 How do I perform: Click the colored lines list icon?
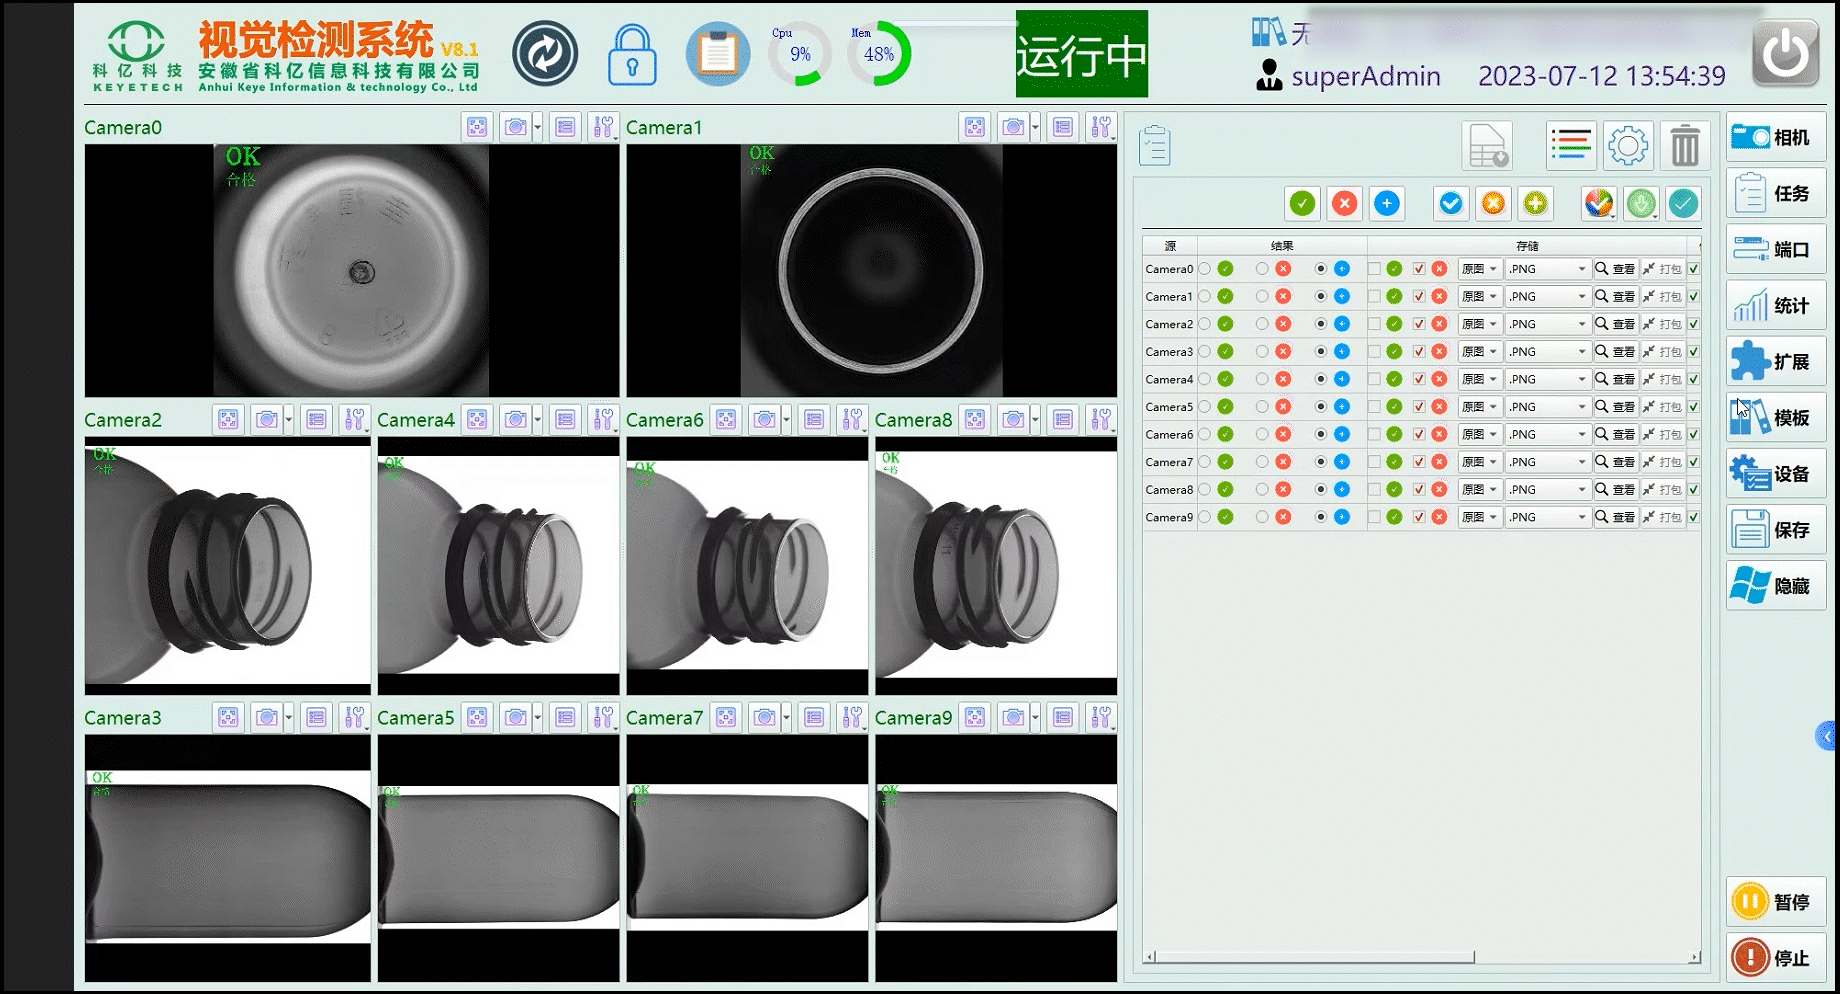(1571, 146)
